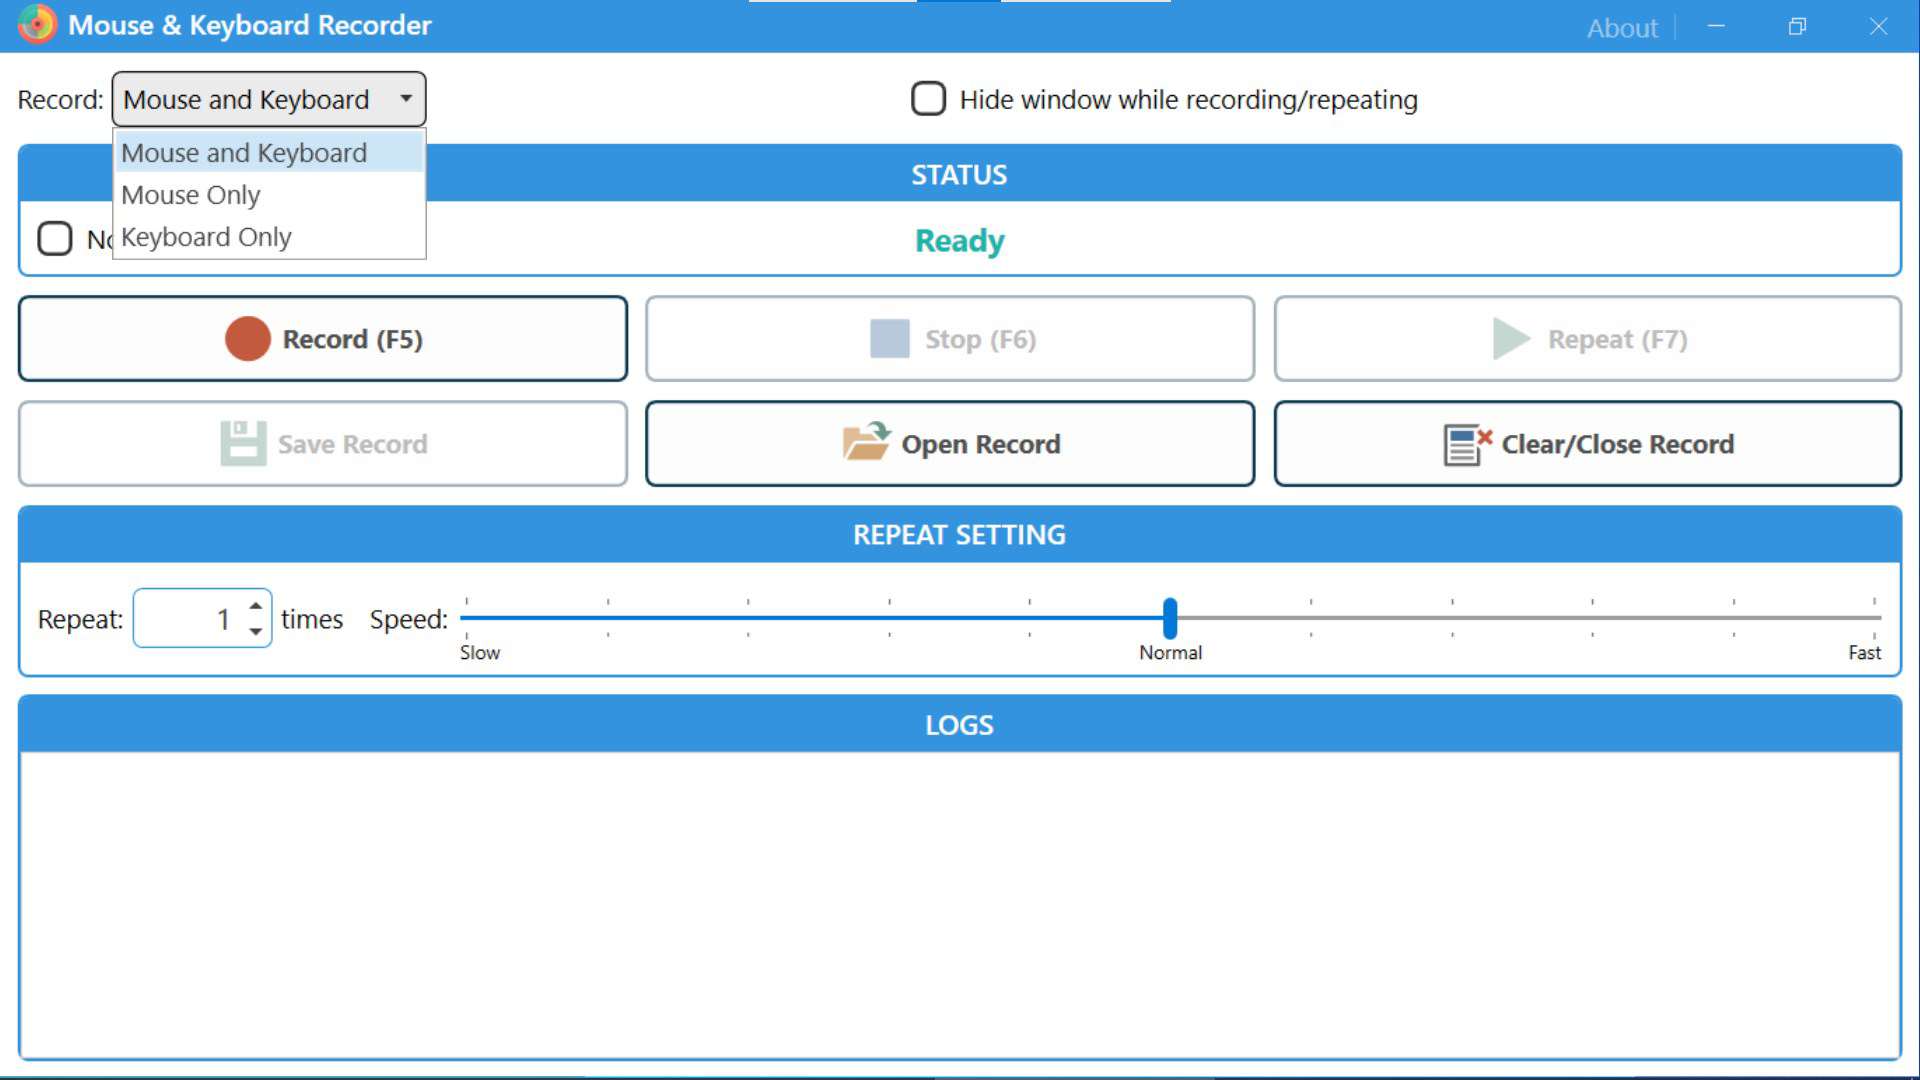Click the restore window icon
Viewport: 1920px width, 1080px height.
(x=1797, y=27)
